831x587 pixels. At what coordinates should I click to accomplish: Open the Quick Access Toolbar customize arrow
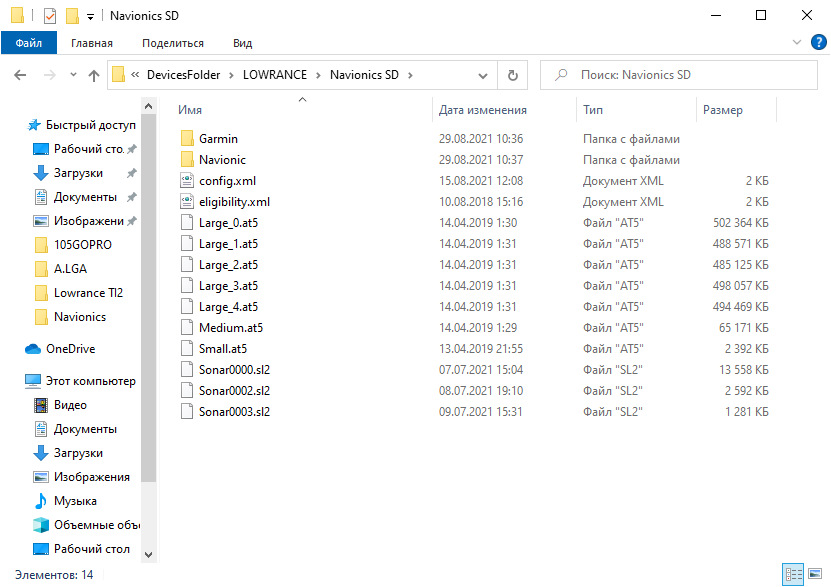click(91, 17)
